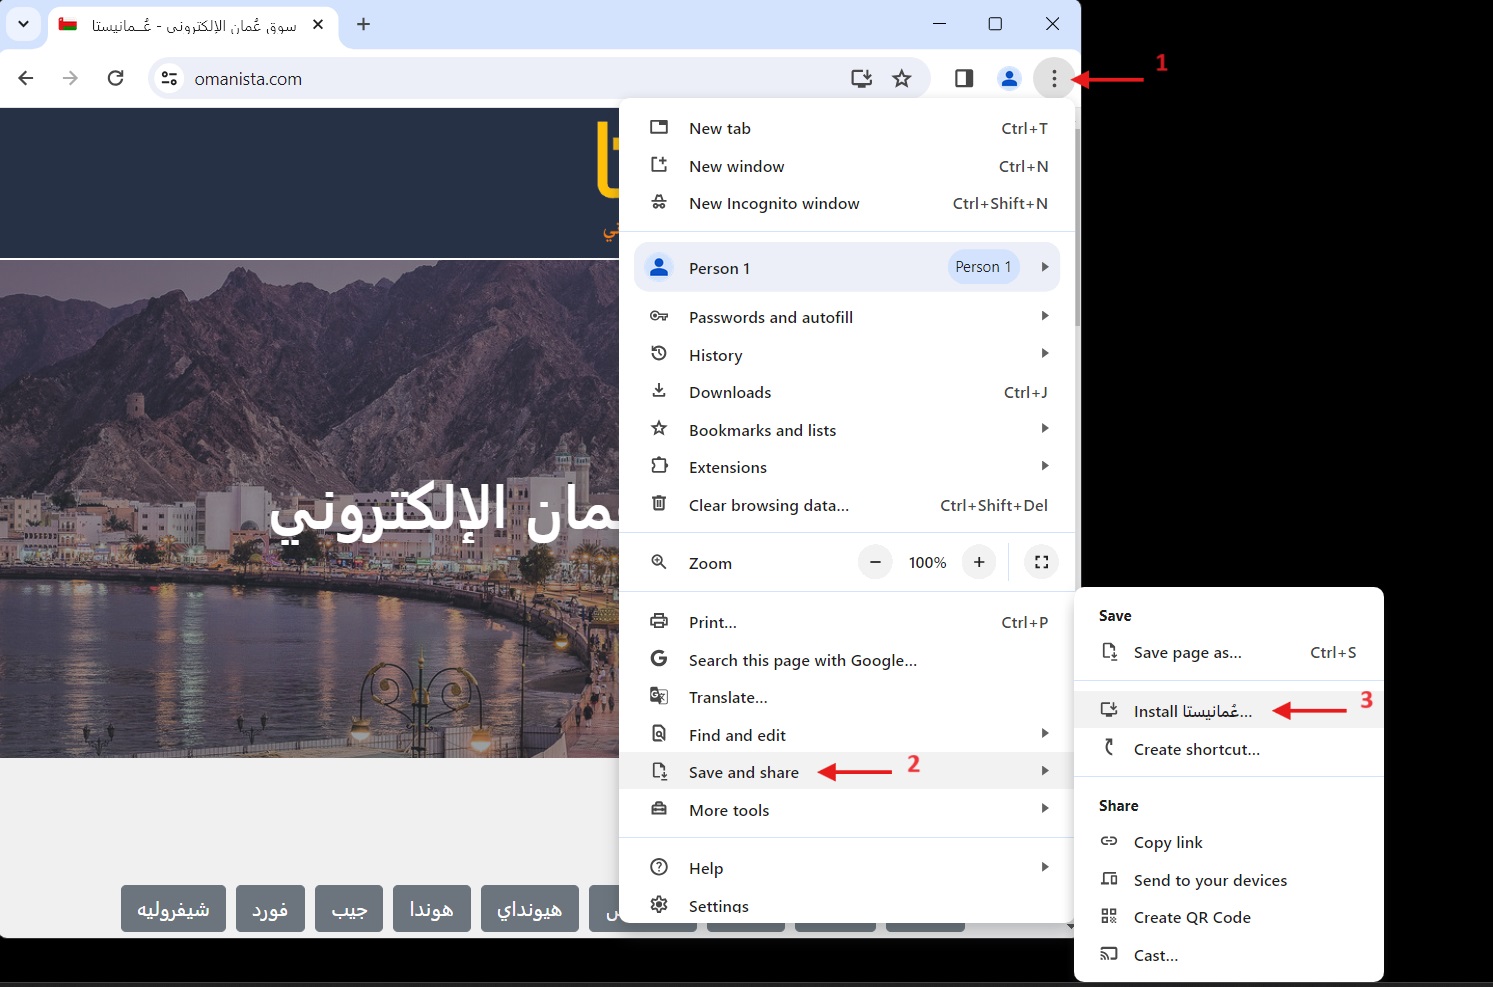This screenshot has height=987, width=1493.
Task: Enter fullscreen using the zoom row icon
Action: (x=1041, y=562)
